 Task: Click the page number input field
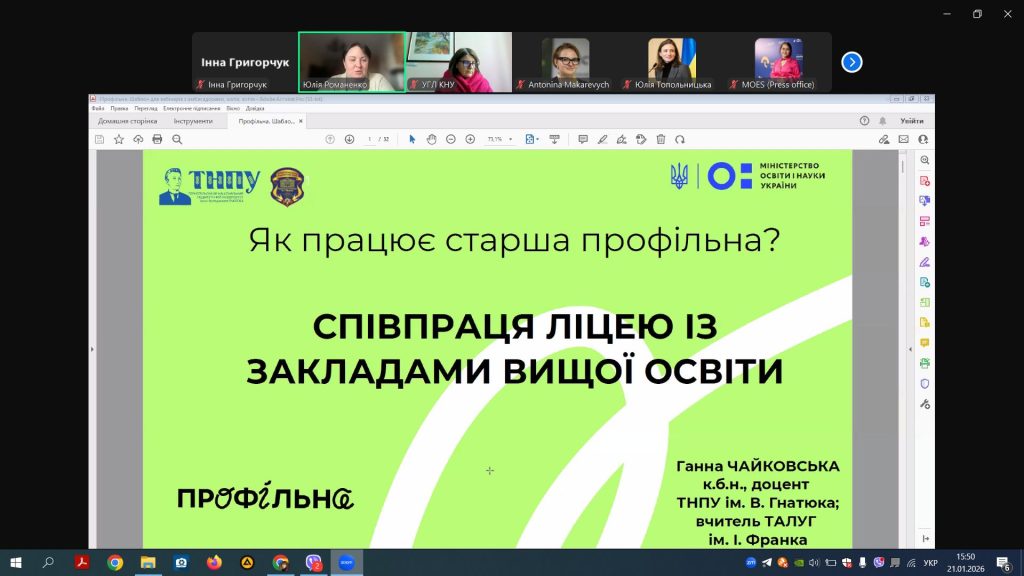370,139
